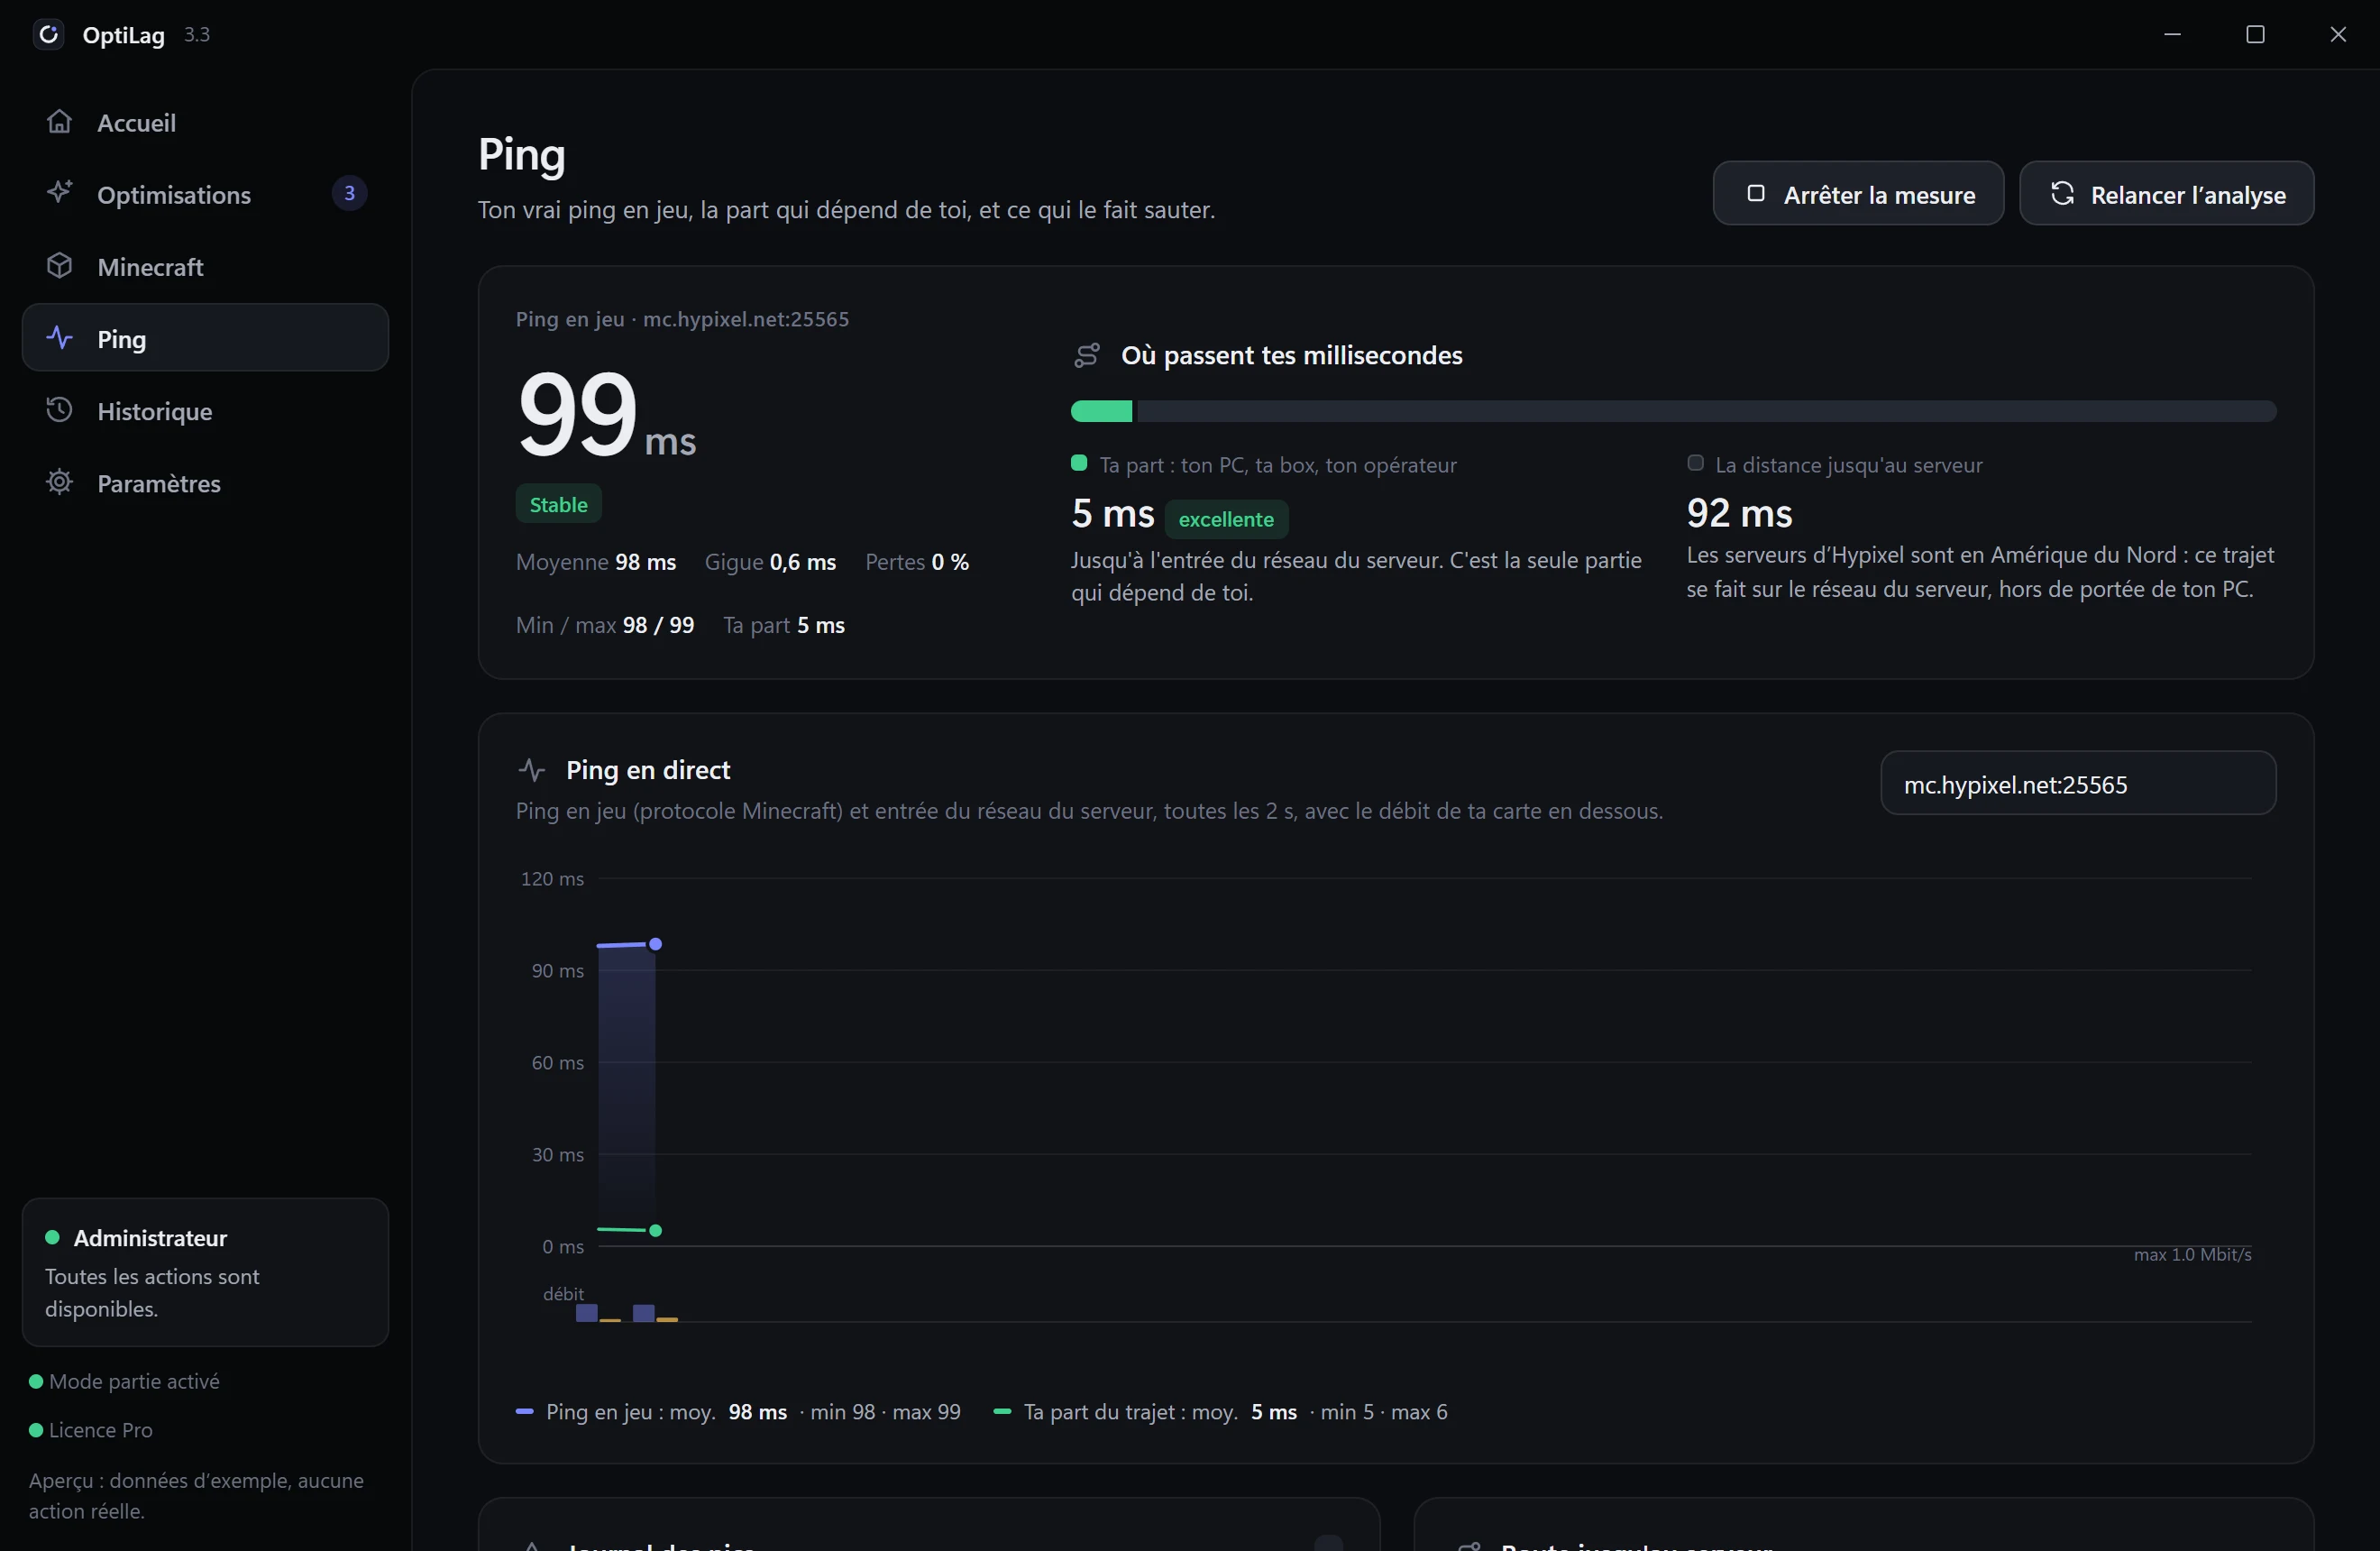
Task: Go to the Minecraft section
Action: [x=205, y=266]
